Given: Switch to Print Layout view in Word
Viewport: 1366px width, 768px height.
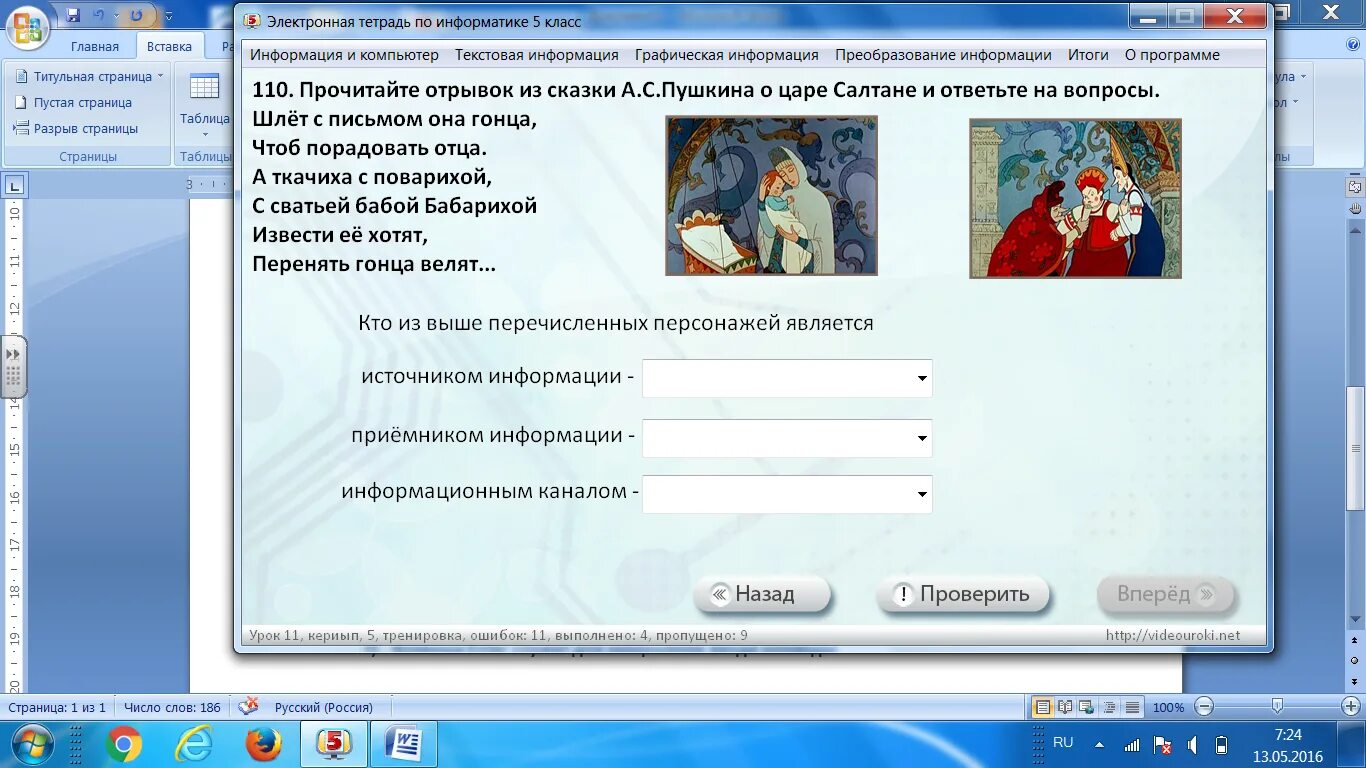Looking at the screenshot, I should point(1043,707).
